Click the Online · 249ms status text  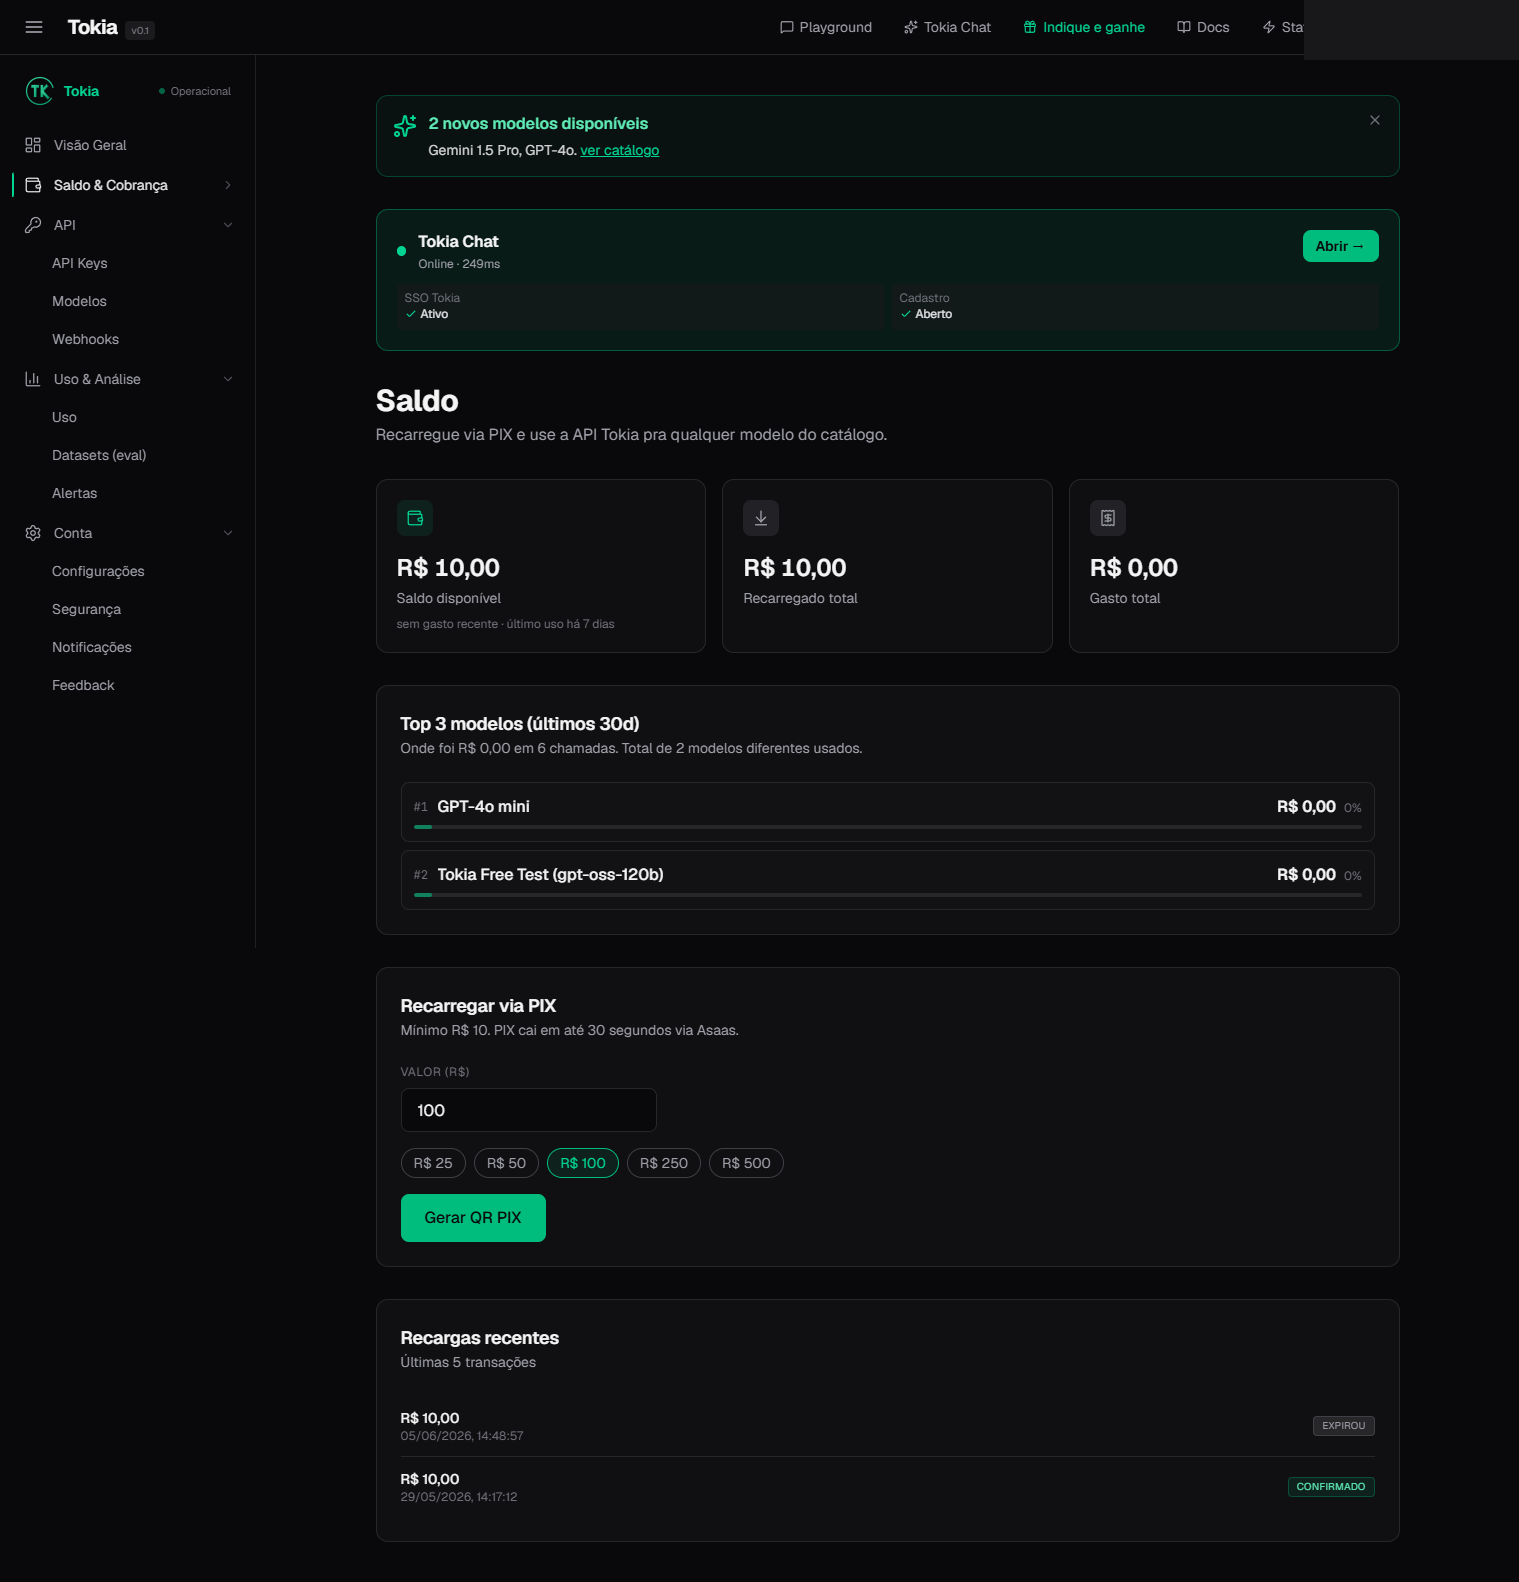459,264
